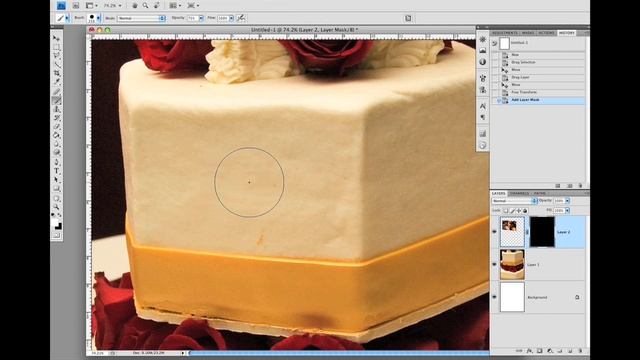The height and width of the screenshot is (360, 640).
Task: Select the Layer 2 black mask thumbnail
Action: [x=542, y=232]
